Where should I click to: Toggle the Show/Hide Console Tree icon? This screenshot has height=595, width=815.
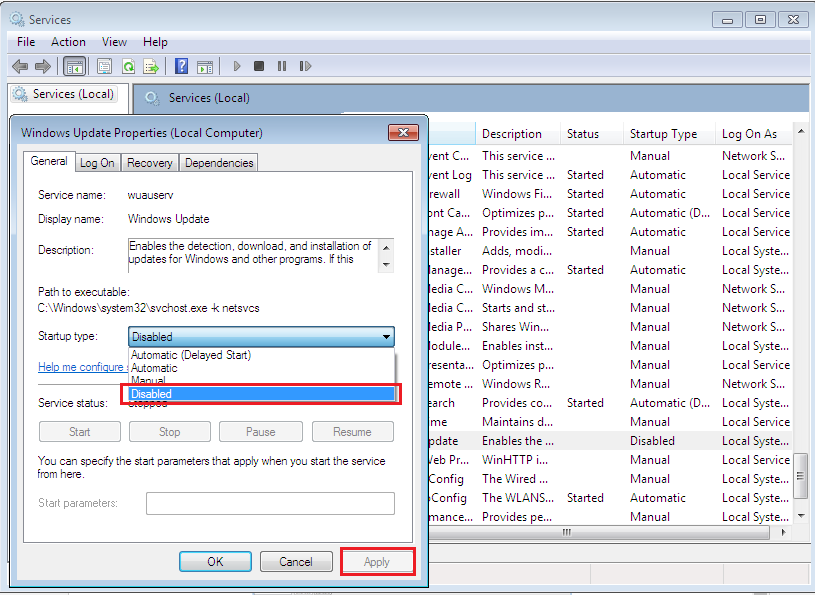[74, 67]
